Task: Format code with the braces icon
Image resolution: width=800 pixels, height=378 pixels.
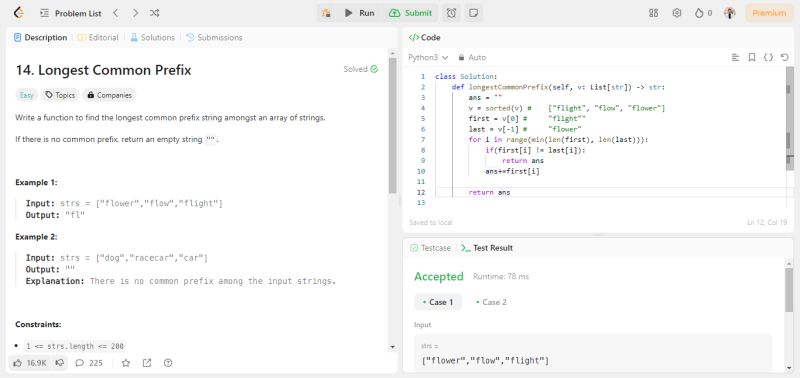Action: [768, 57]
